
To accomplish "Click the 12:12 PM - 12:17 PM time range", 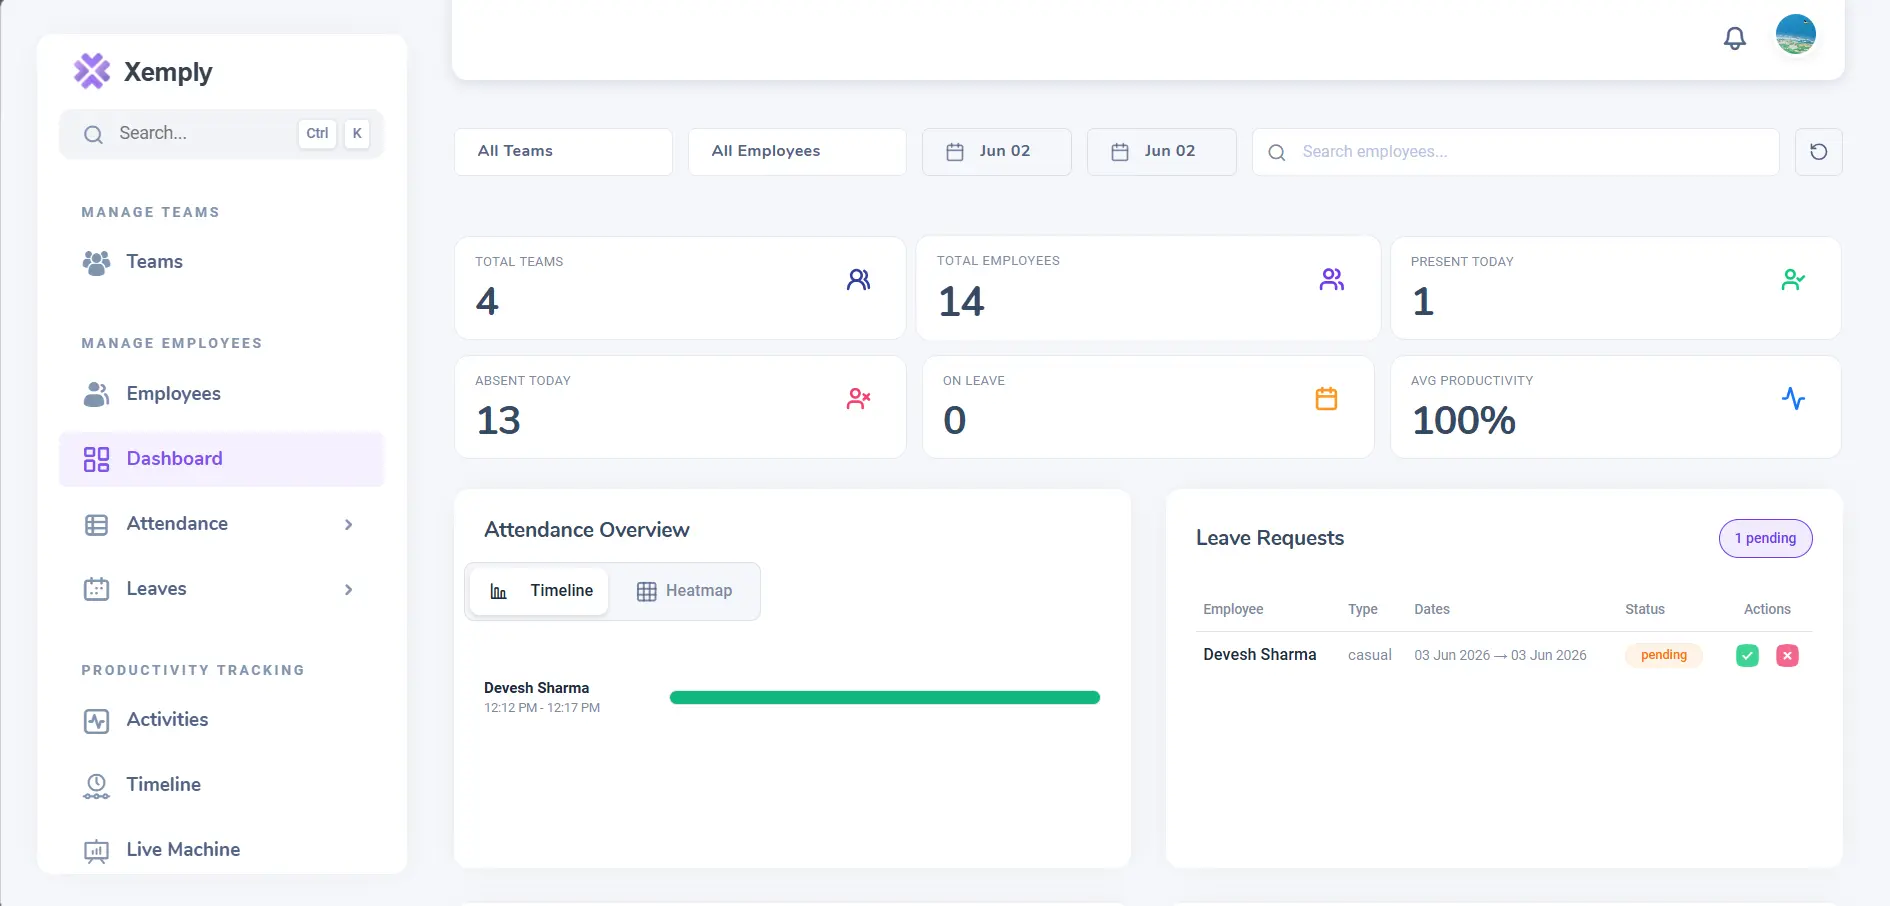I will [542, 708].
